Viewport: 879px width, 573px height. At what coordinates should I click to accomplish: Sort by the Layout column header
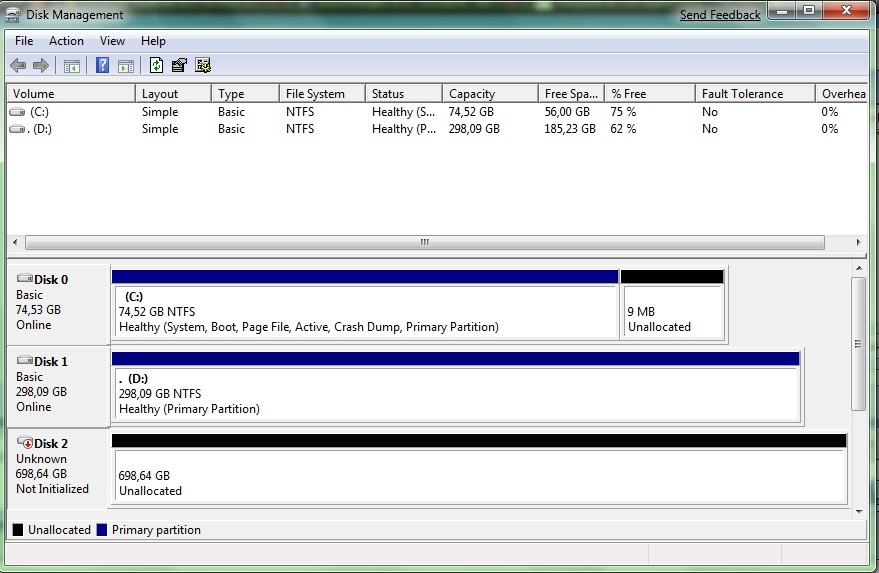click(x=173, y=94)
